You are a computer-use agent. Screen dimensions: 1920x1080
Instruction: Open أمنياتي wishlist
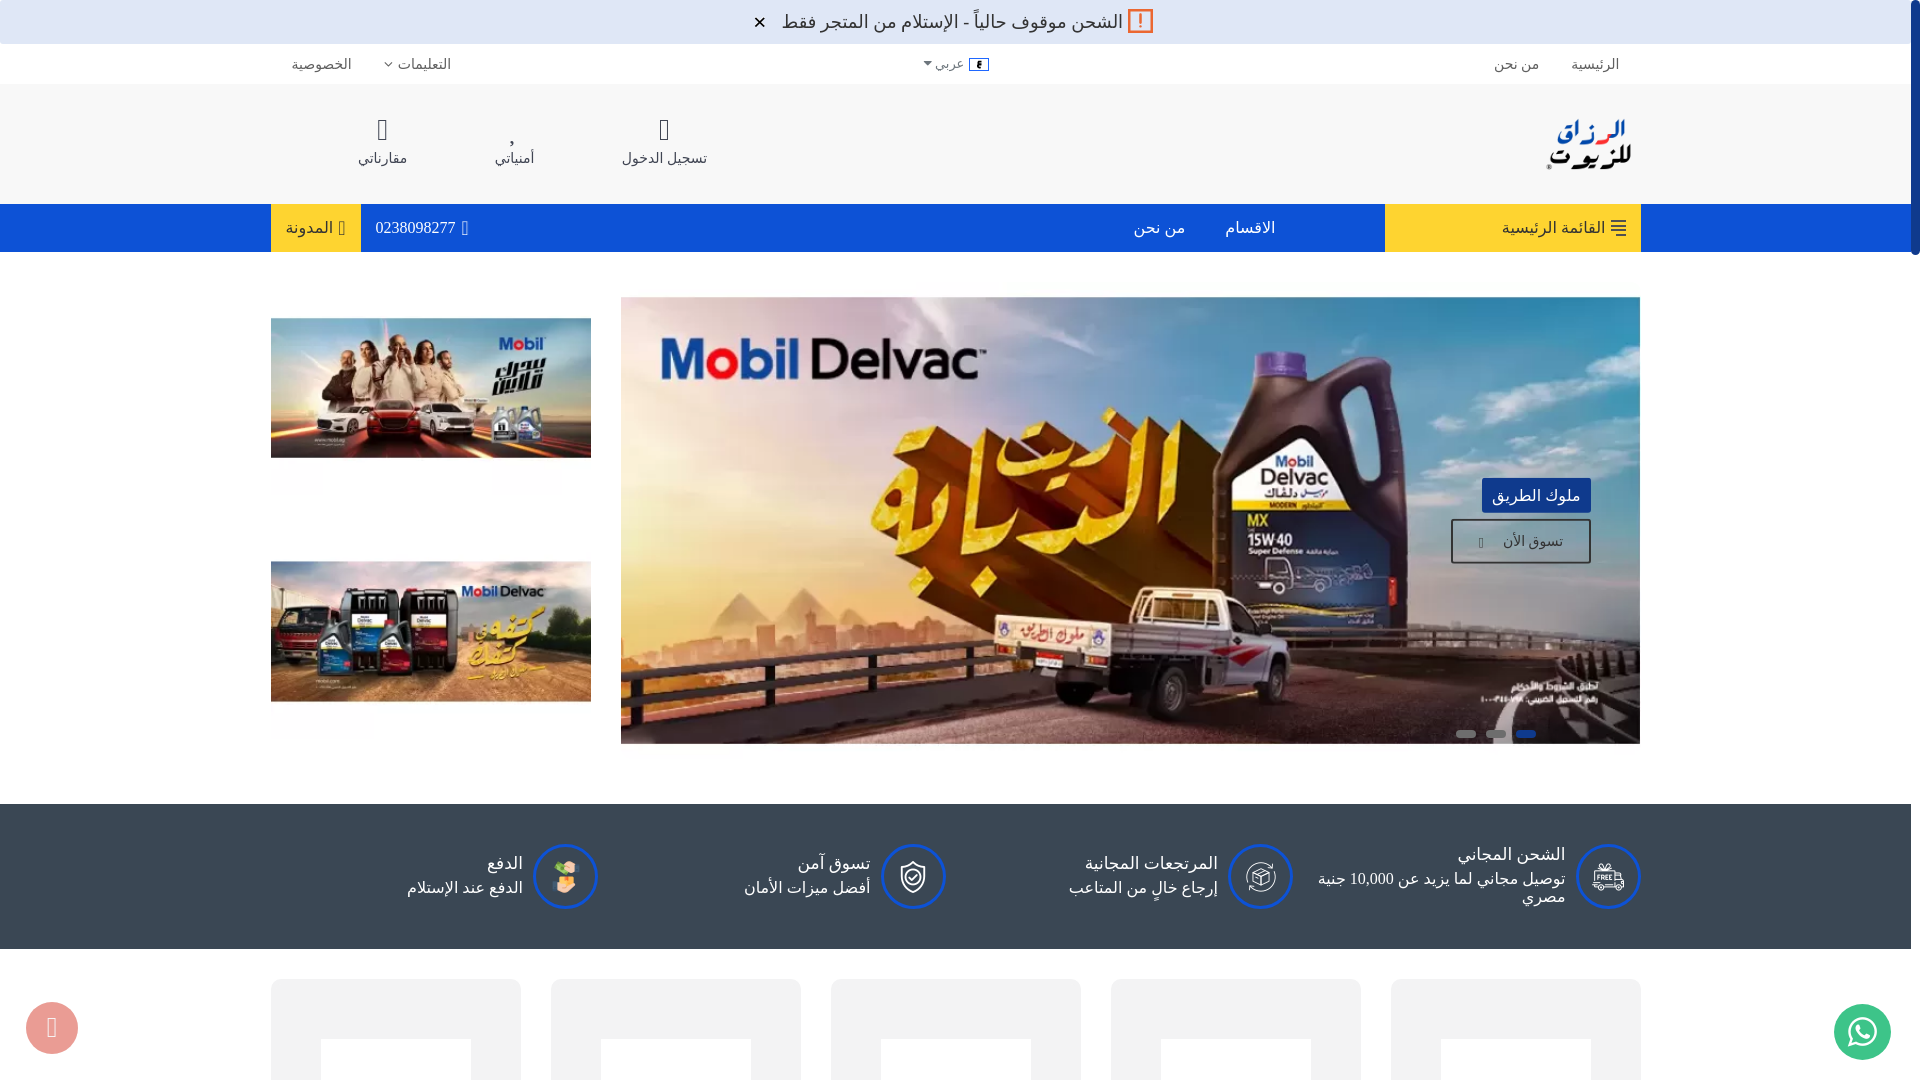point(514,143)
